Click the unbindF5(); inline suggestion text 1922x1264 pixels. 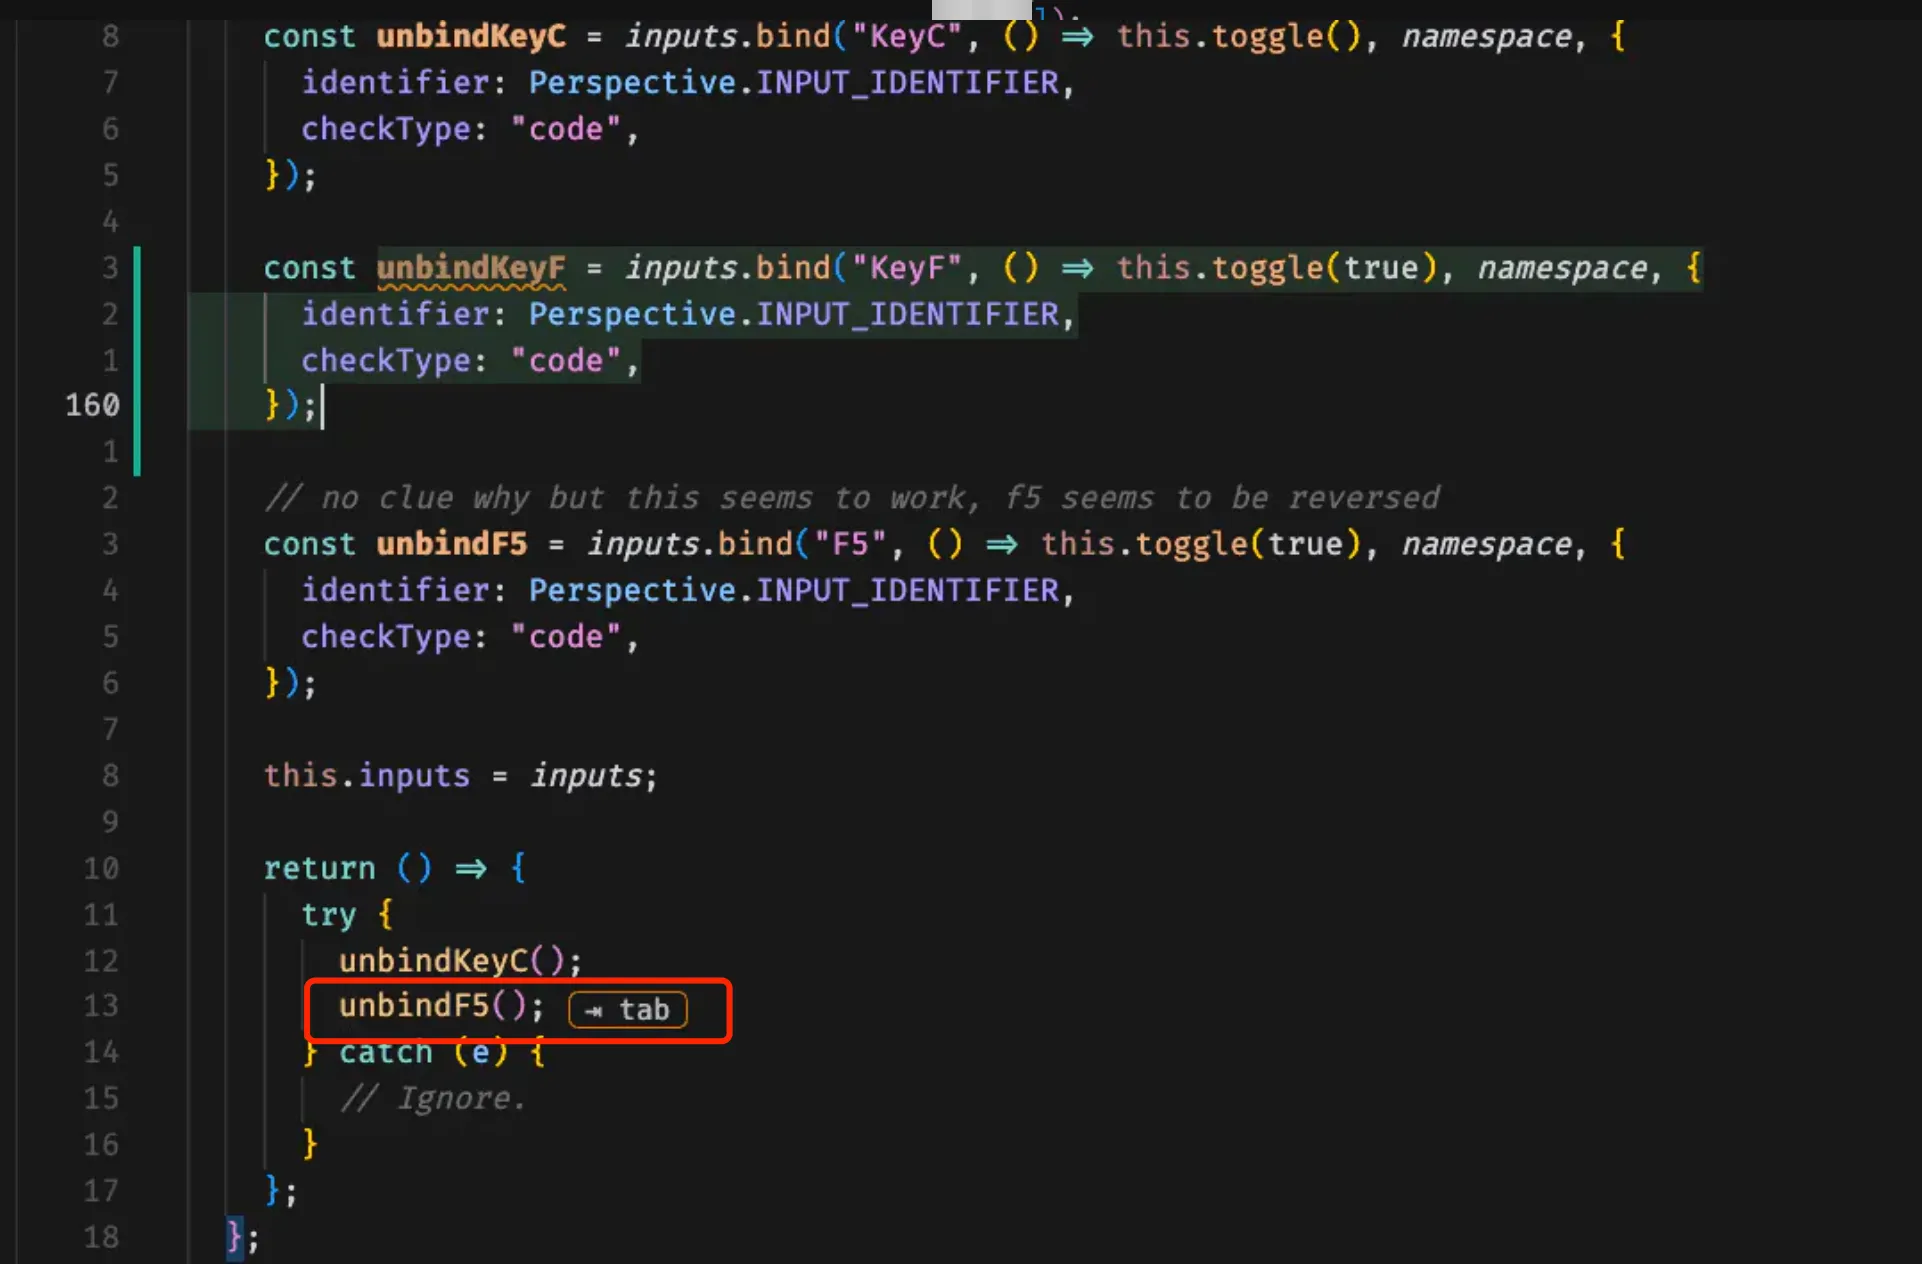(441, 1006)
